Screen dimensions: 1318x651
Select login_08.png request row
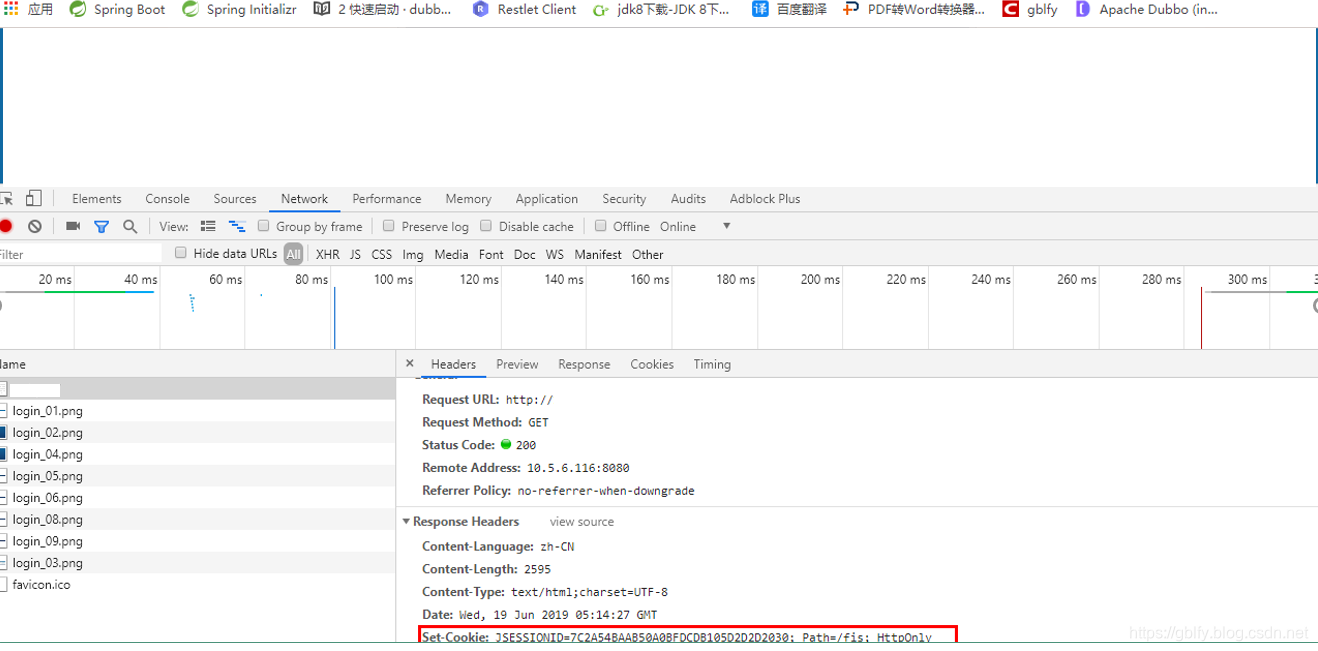coord(198,519)
